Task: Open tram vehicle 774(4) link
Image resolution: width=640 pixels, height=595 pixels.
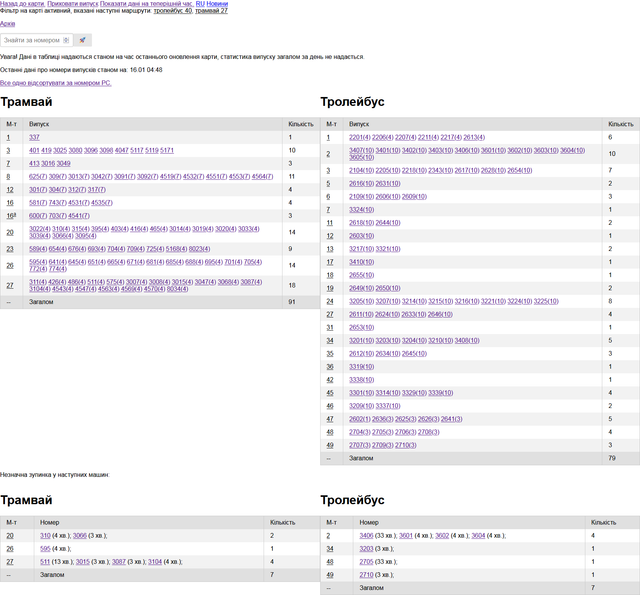Action: pyautogui.click(x=58, y=269)
